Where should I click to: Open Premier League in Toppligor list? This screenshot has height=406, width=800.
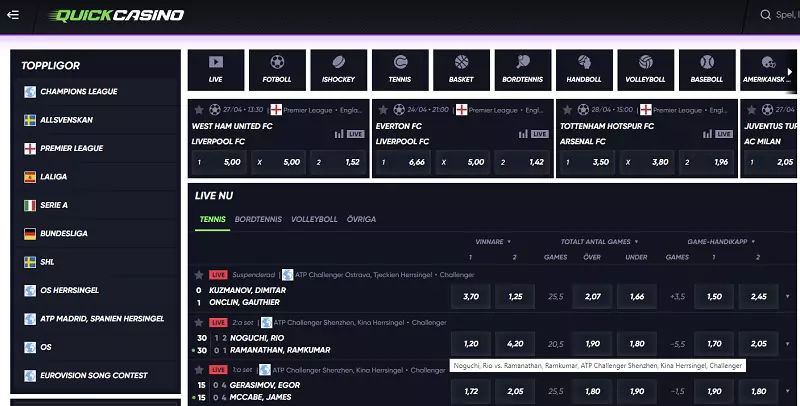71,148
